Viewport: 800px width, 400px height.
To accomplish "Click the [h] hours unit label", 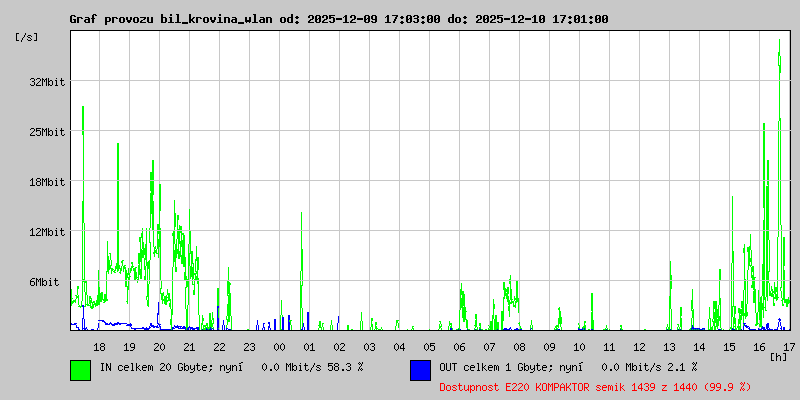I will coord(778,356).
